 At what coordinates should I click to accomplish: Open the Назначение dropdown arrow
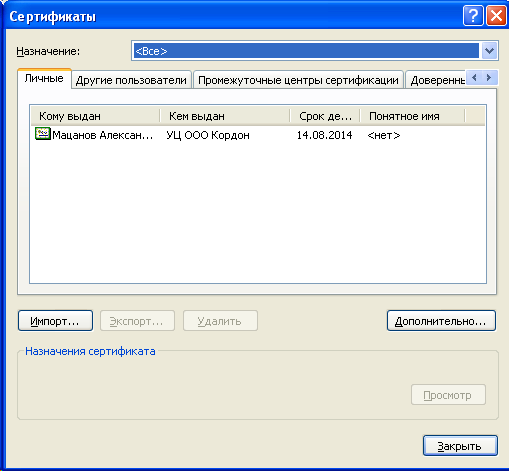(489, 51)
